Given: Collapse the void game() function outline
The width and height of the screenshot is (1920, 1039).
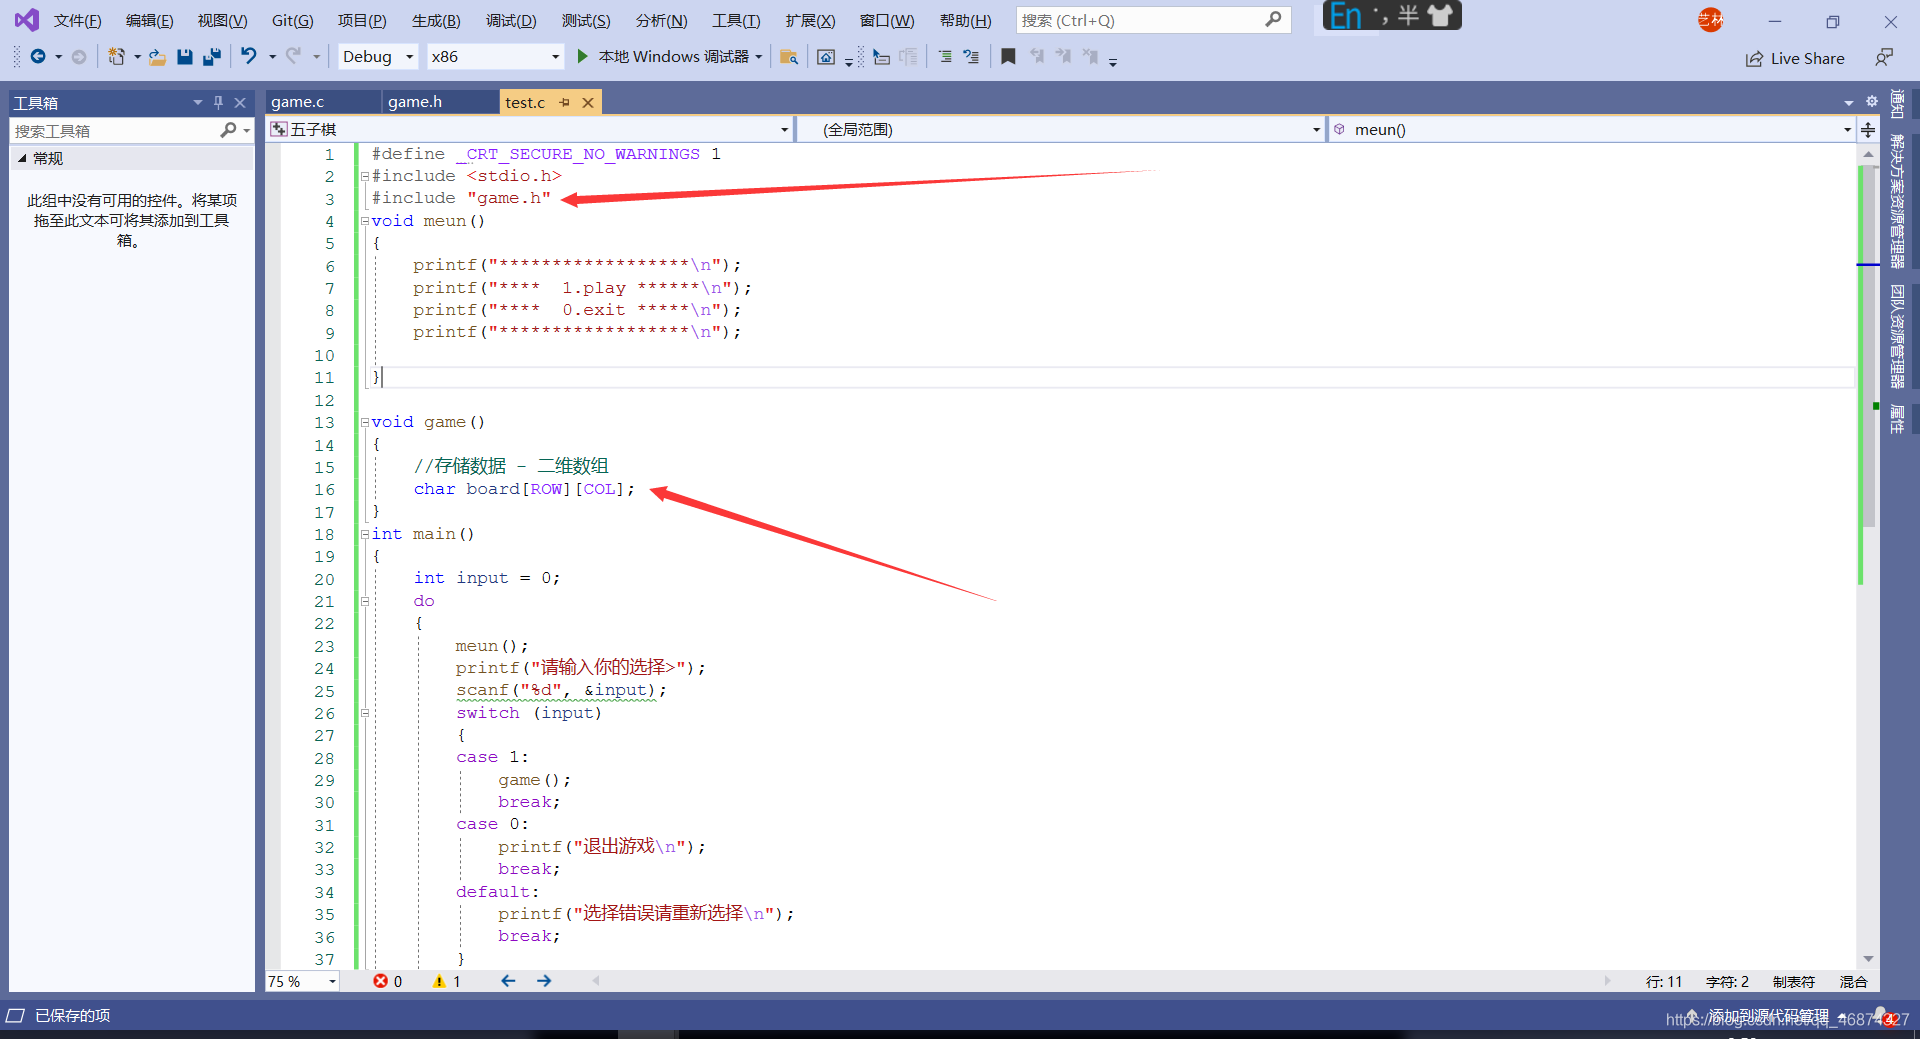Looking at the screenshot, I should [365, 423].
